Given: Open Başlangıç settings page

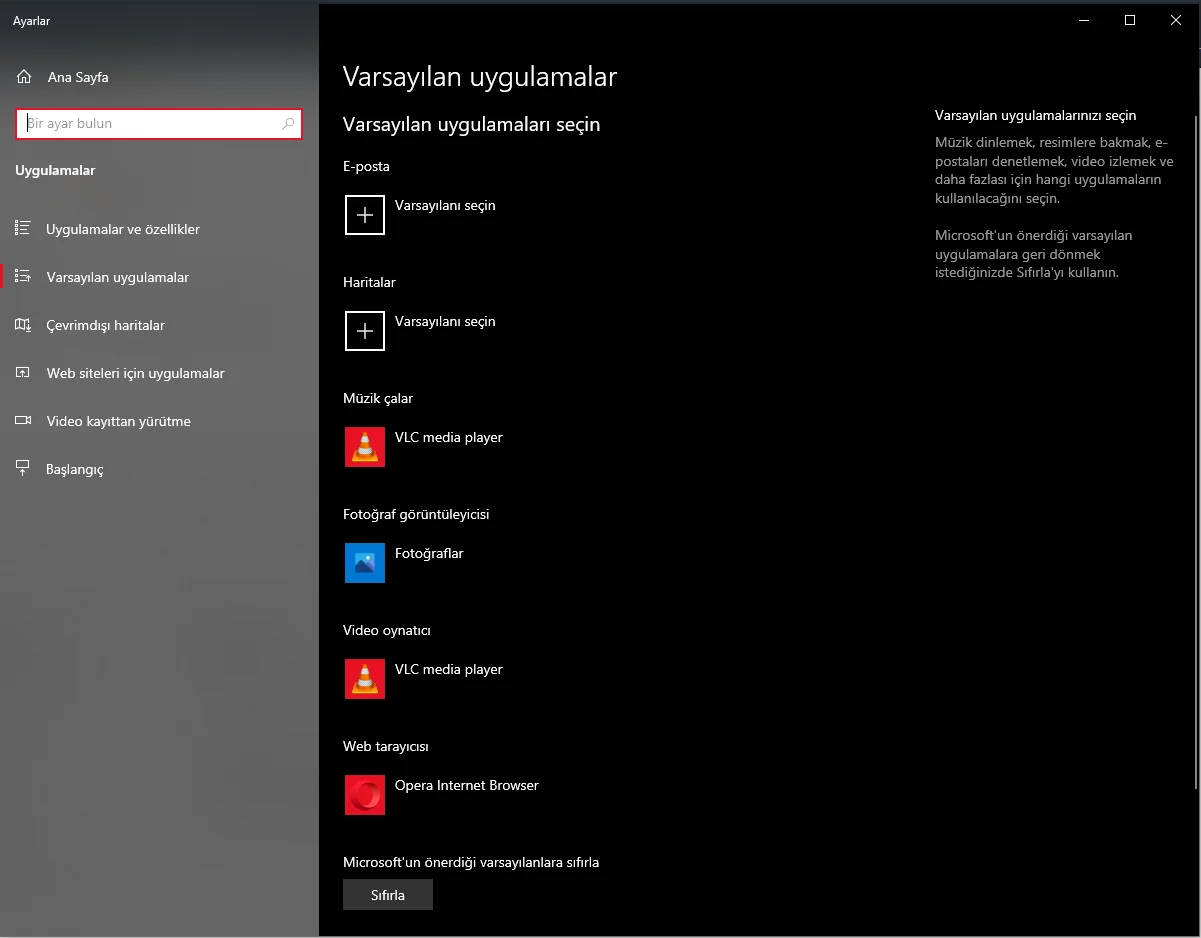Looking at the screenshot, I should point(160,469).
